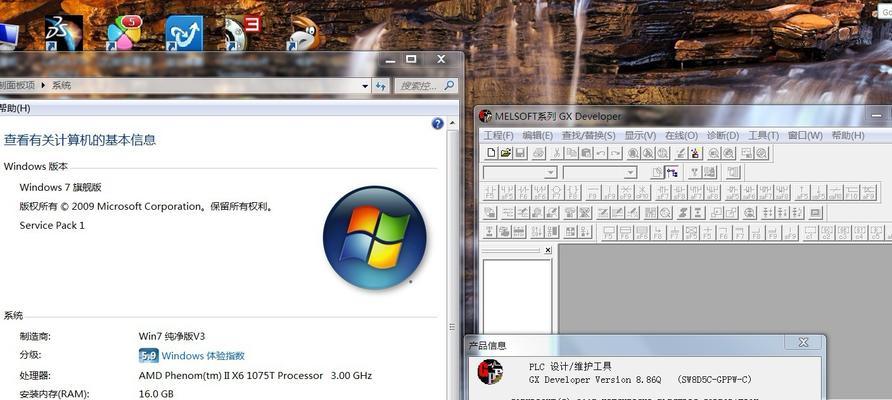Open the 工具(T) menu
The width and height of the screenshot is (892, 400).
point(763,135)
